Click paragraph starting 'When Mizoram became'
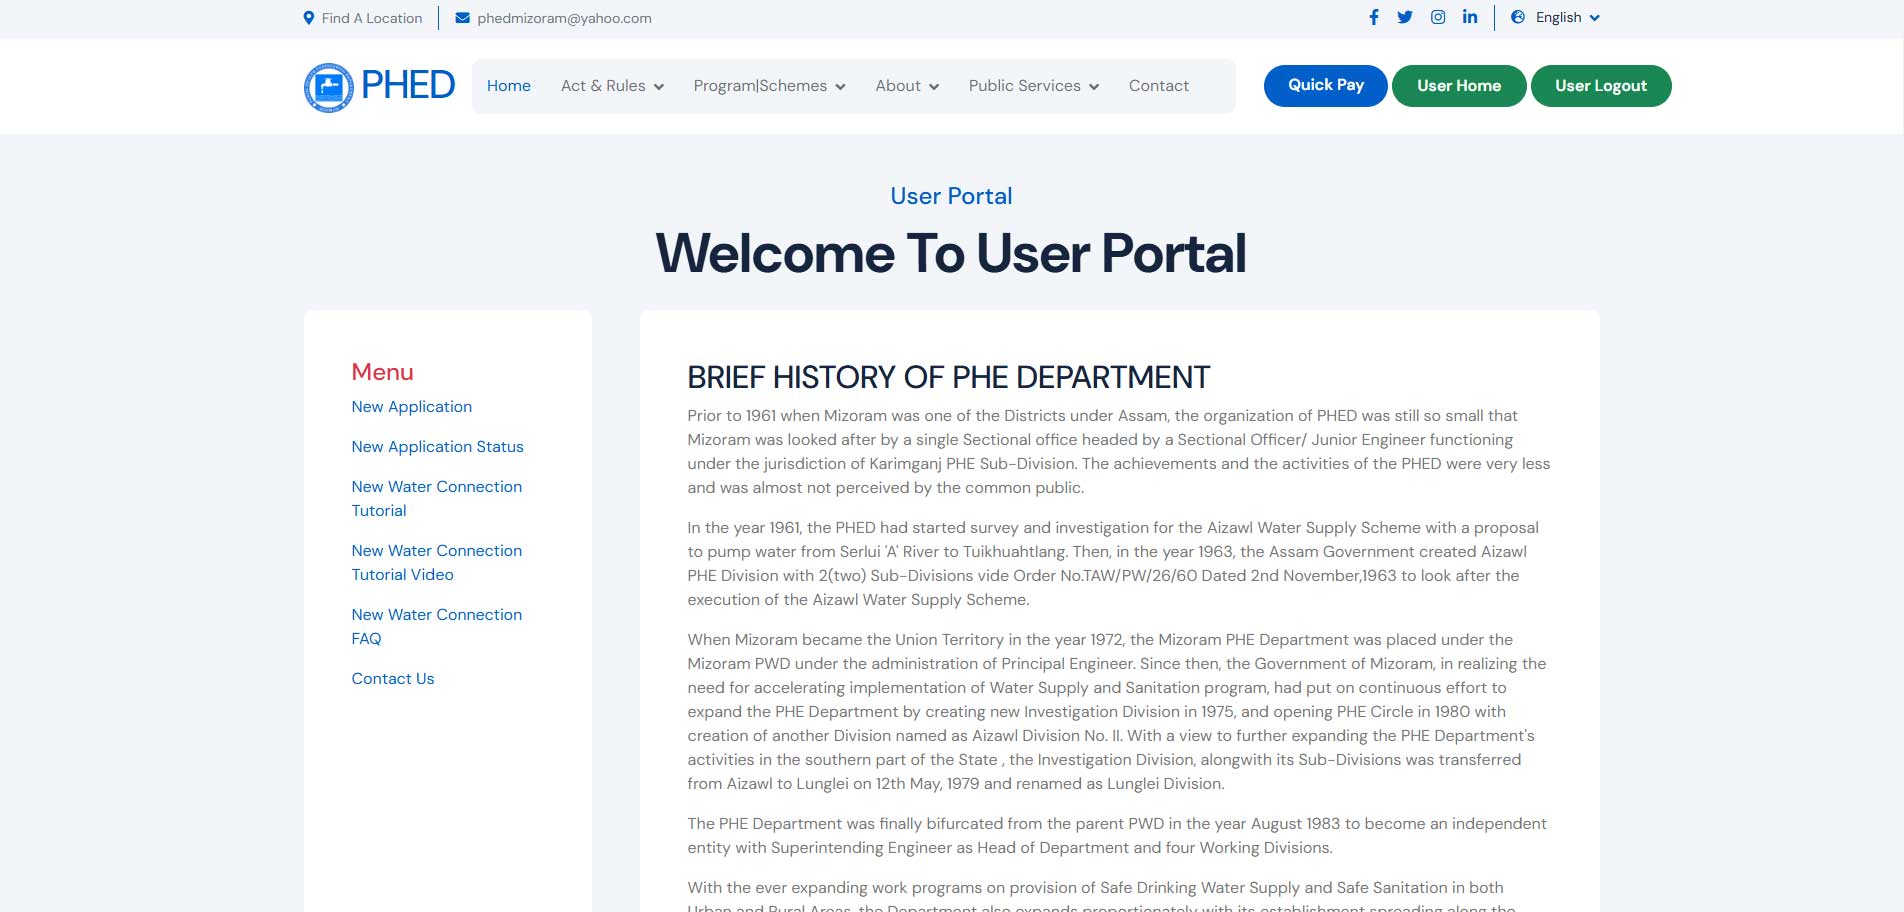This screenshot has width=1904, height=912. [x=1119, y=712]
